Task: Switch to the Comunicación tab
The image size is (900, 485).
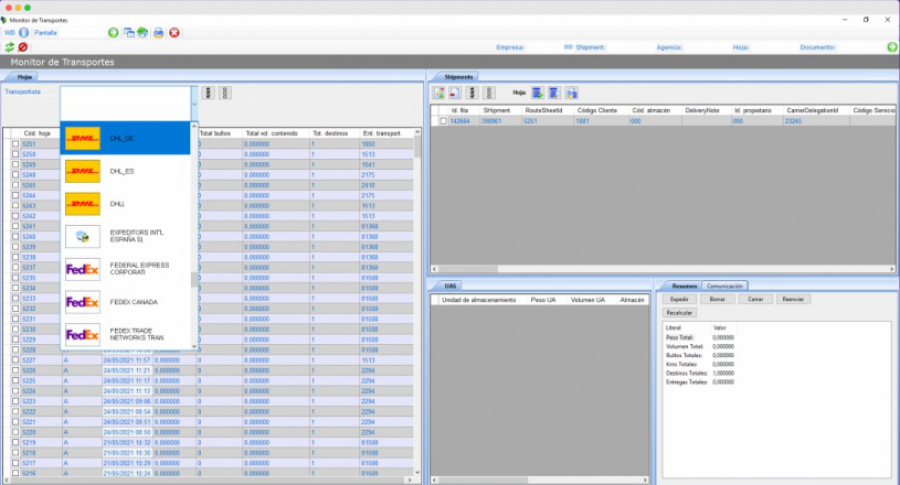Action: 725,286
